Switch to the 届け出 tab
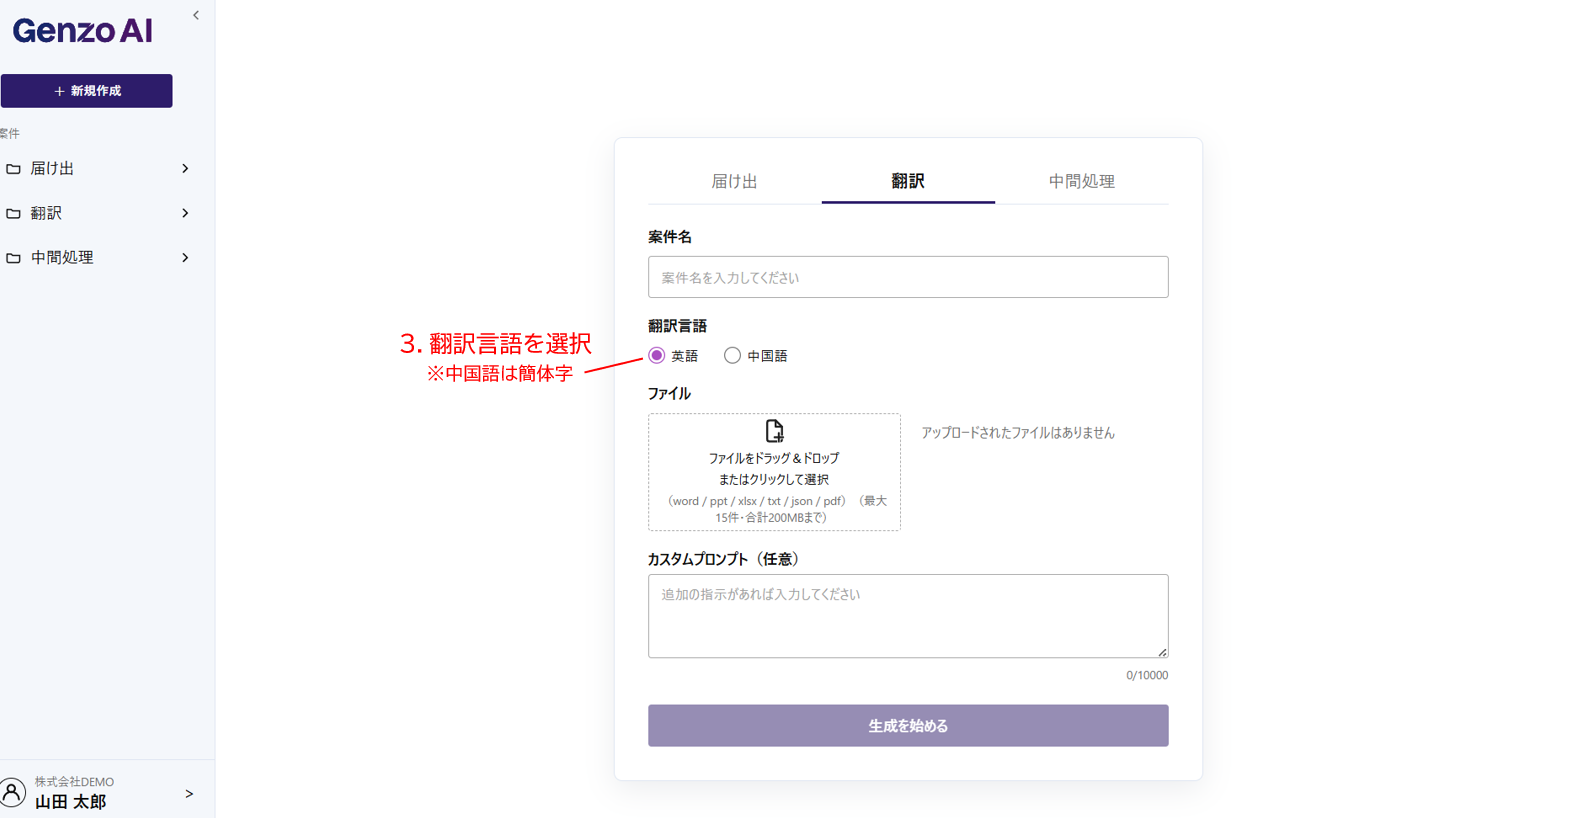The image size is (1591, 818). coord(734,182)
